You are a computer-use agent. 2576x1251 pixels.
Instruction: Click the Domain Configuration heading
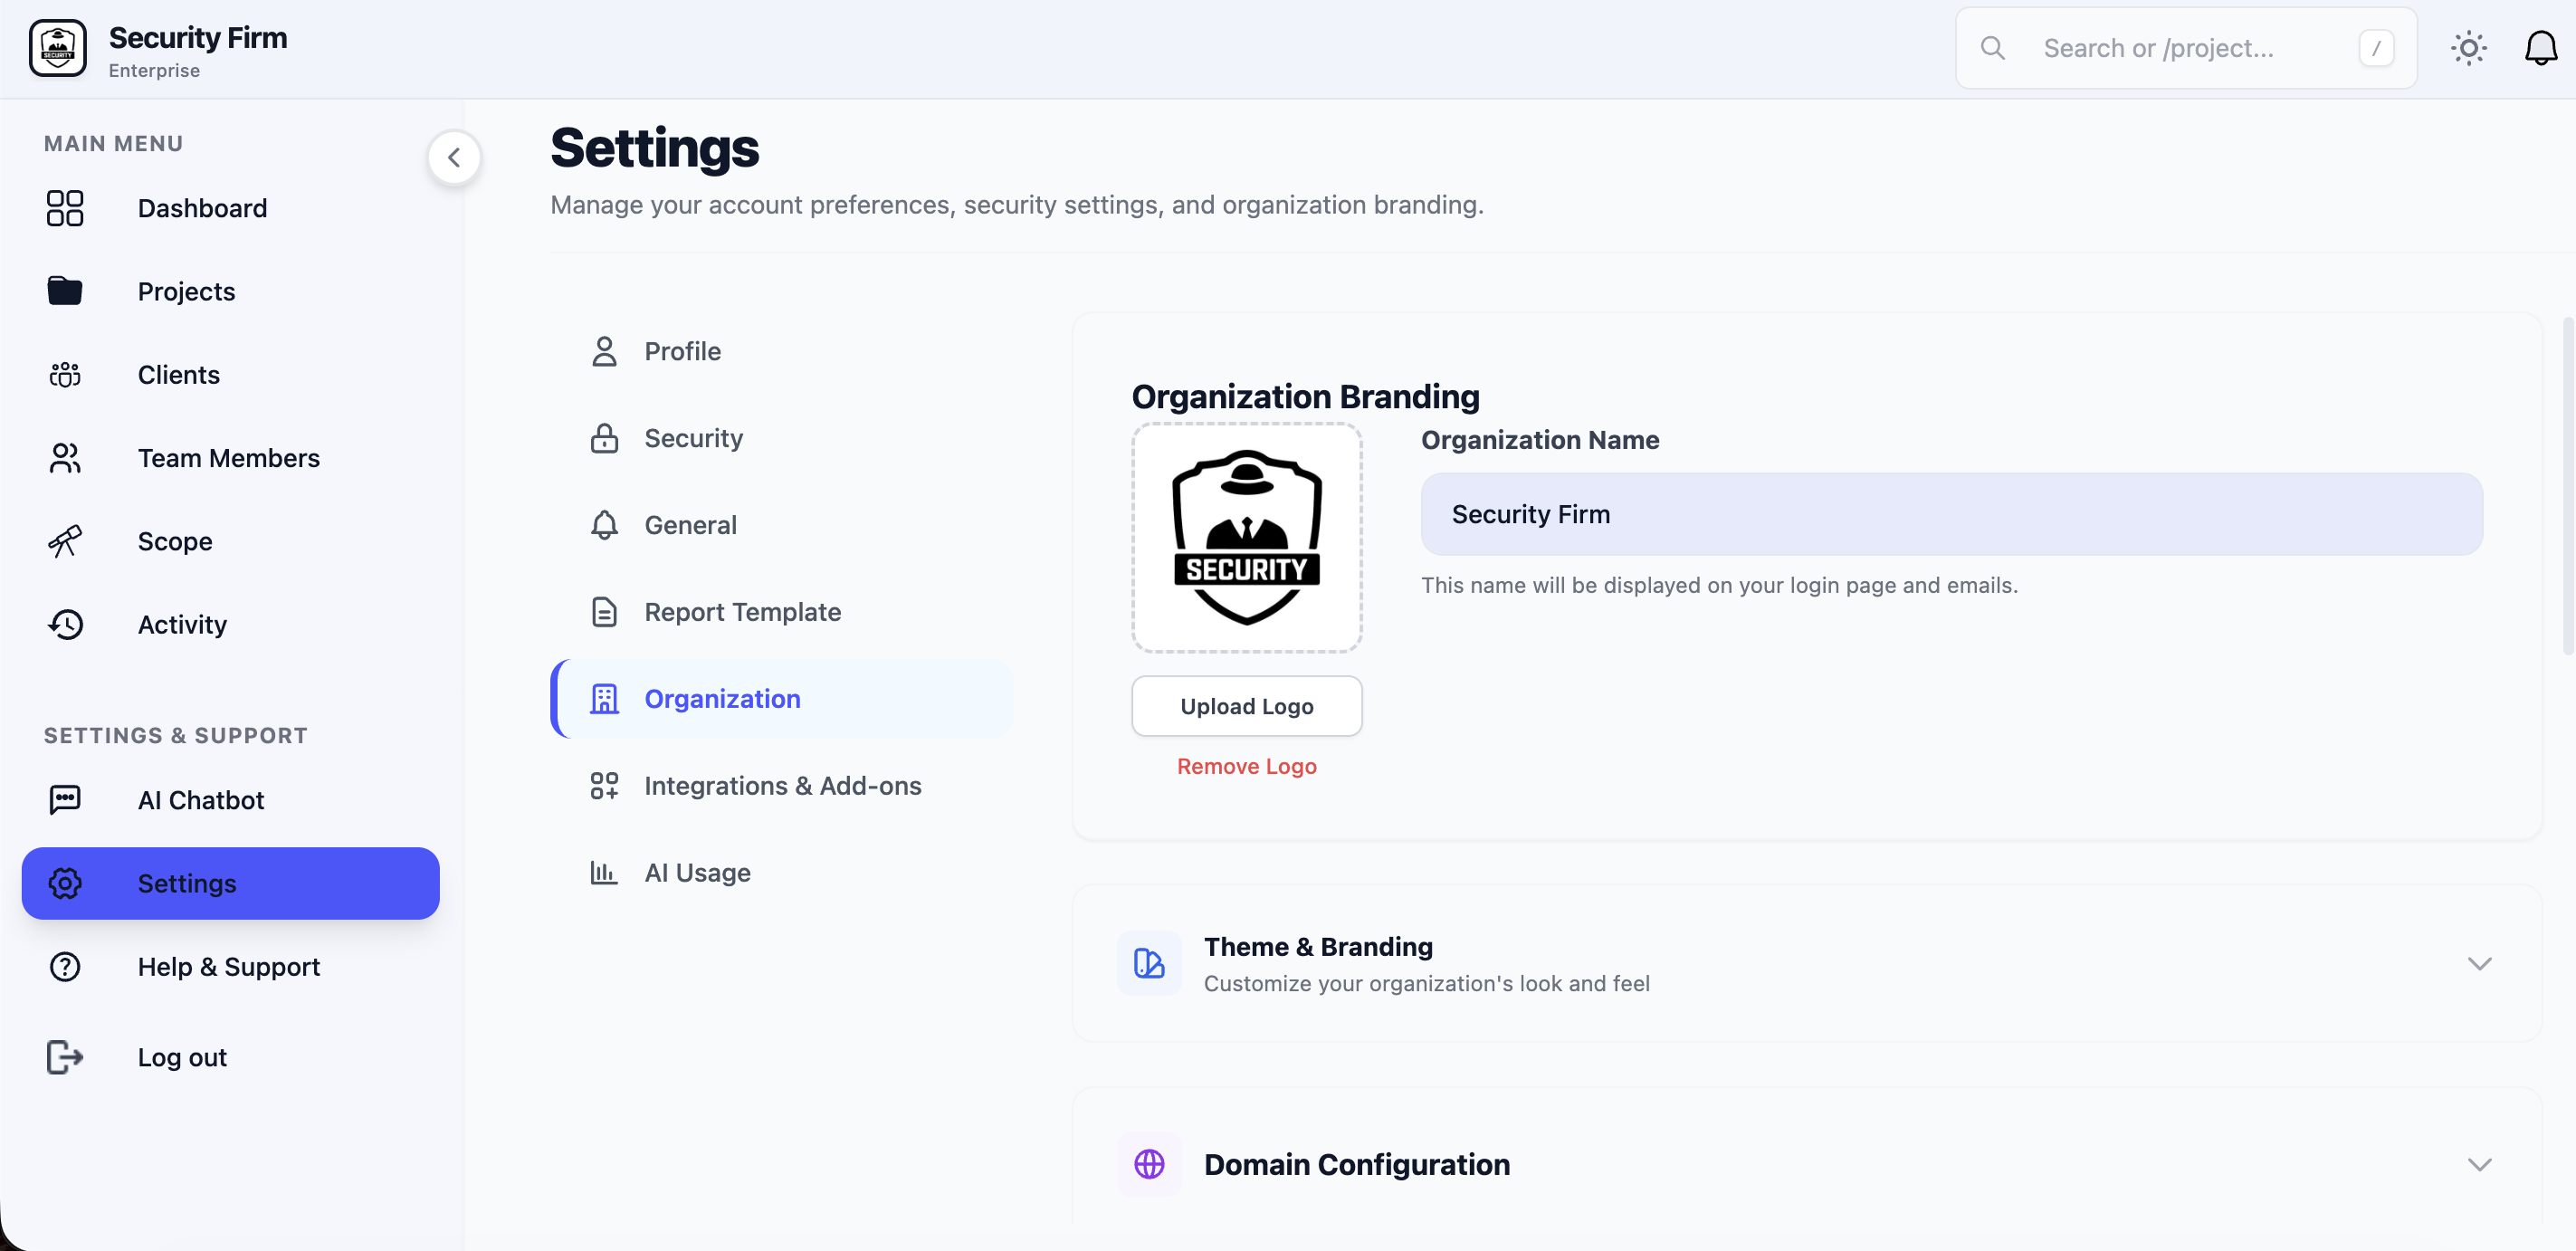point(1357,1164)
